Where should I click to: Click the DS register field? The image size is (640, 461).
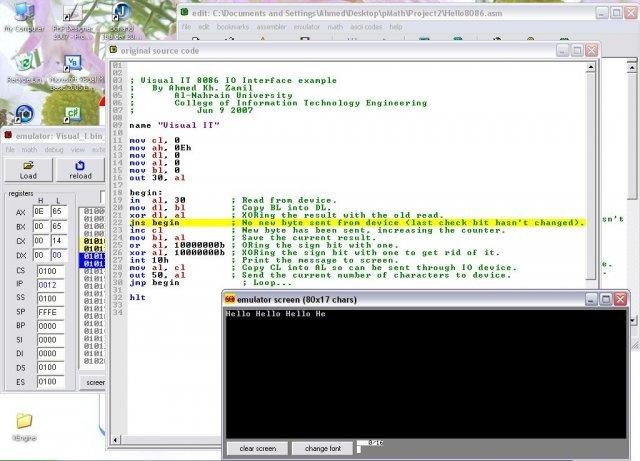(x=51, y=367)
